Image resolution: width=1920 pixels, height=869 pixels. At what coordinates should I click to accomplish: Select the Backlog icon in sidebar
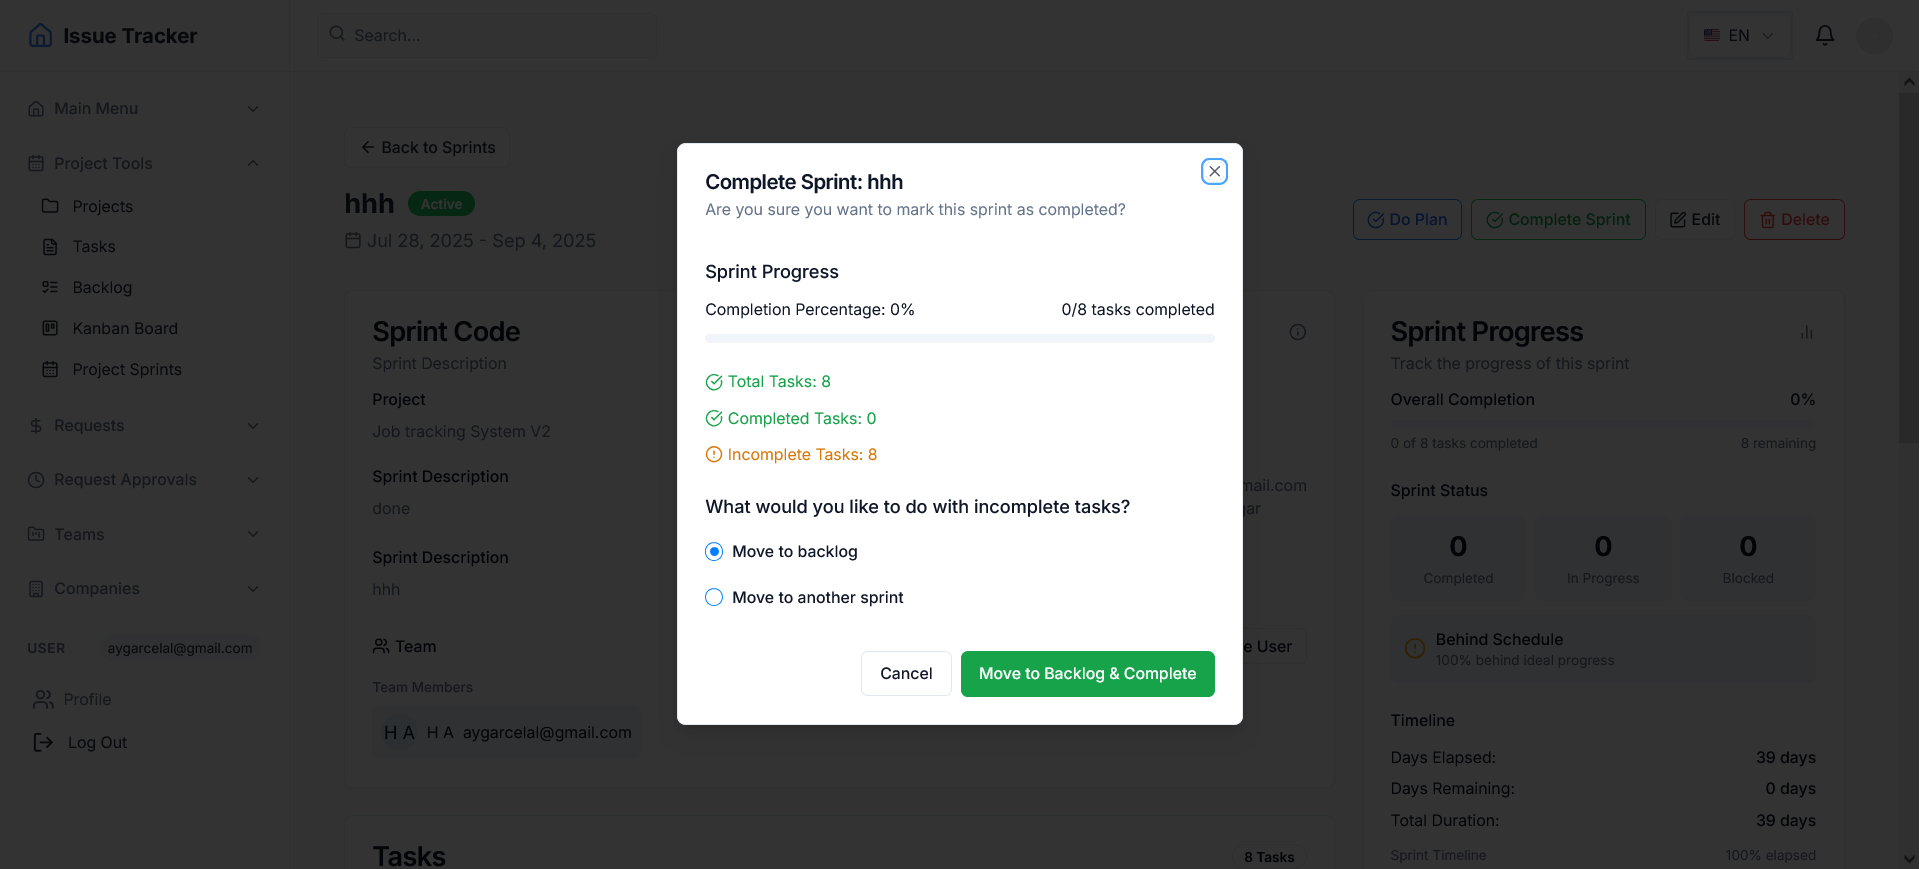tap(49, 287)
